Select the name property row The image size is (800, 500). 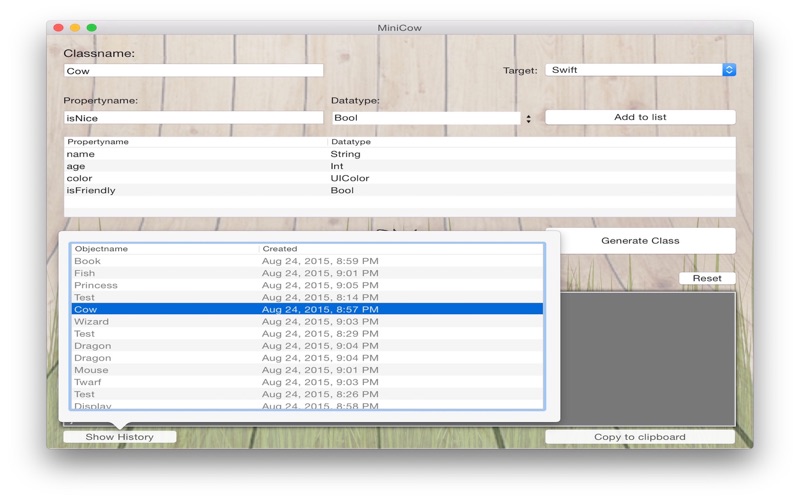(x=399, y=154)
